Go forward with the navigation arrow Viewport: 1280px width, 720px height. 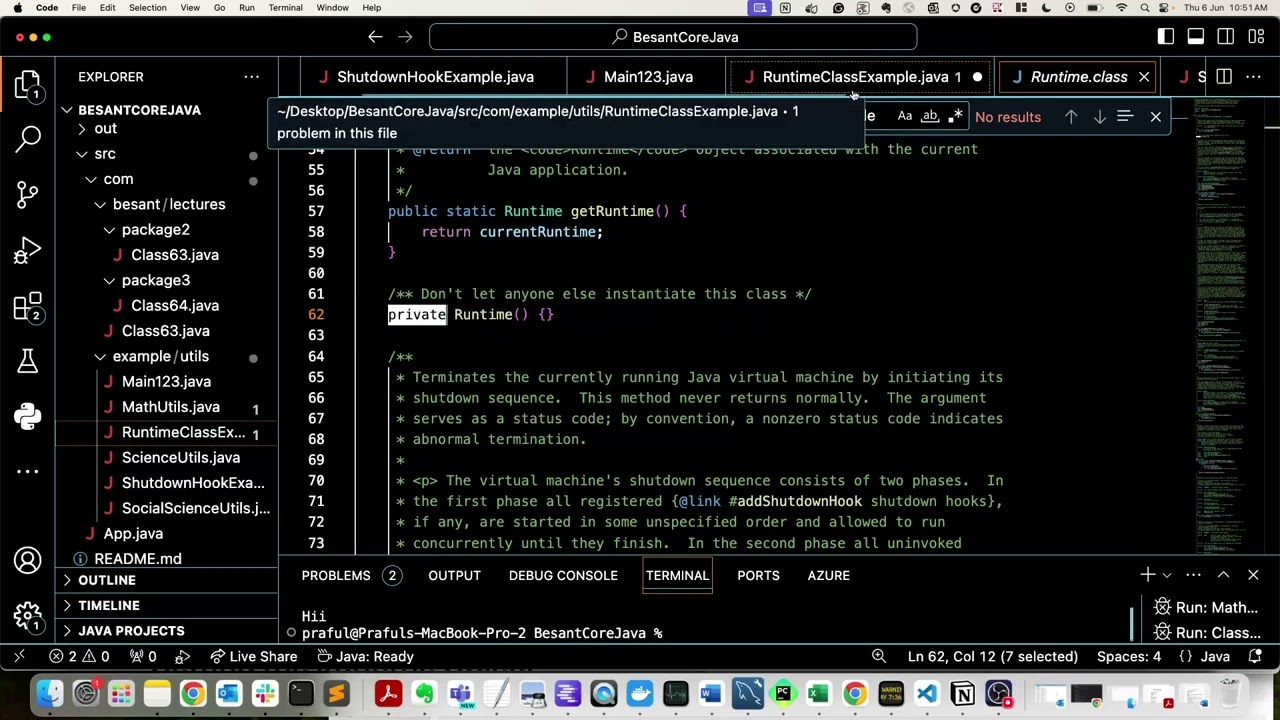(405, 37)
